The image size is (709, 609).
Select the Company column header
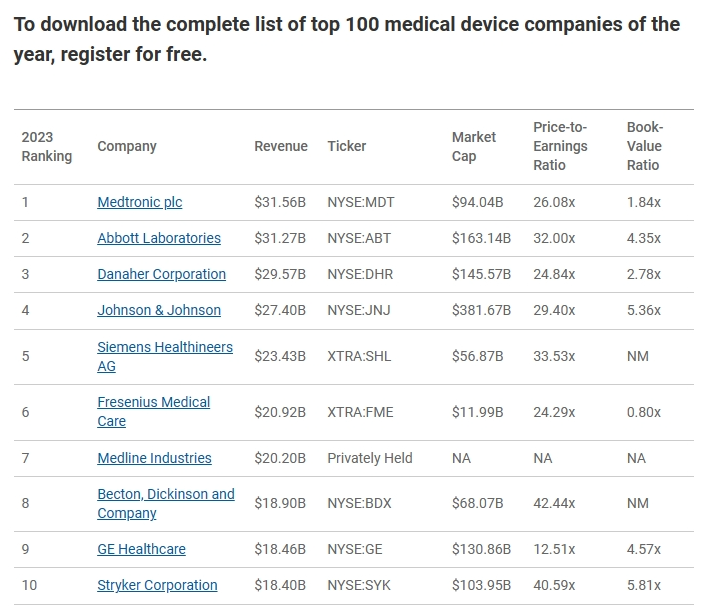[127, 146]
